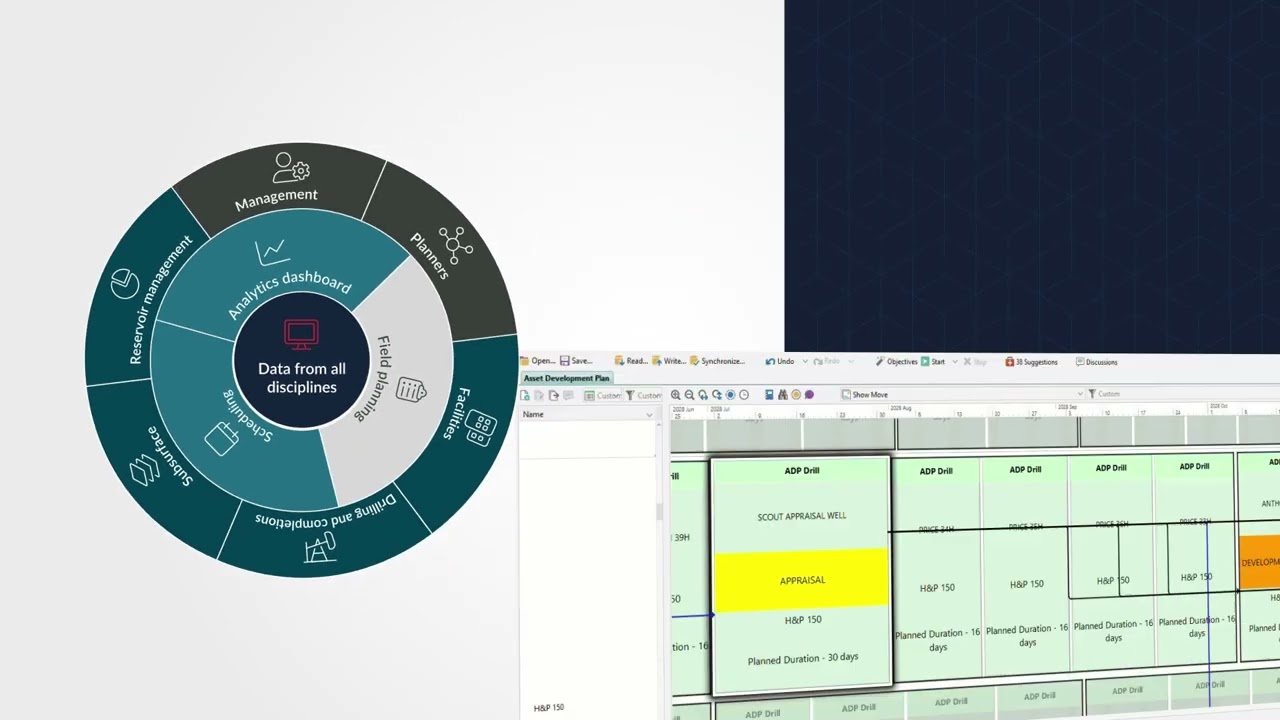1280x720 pixels.
Task: Zoom in on the Gantt timeline
Action: (x=676, y=395)
